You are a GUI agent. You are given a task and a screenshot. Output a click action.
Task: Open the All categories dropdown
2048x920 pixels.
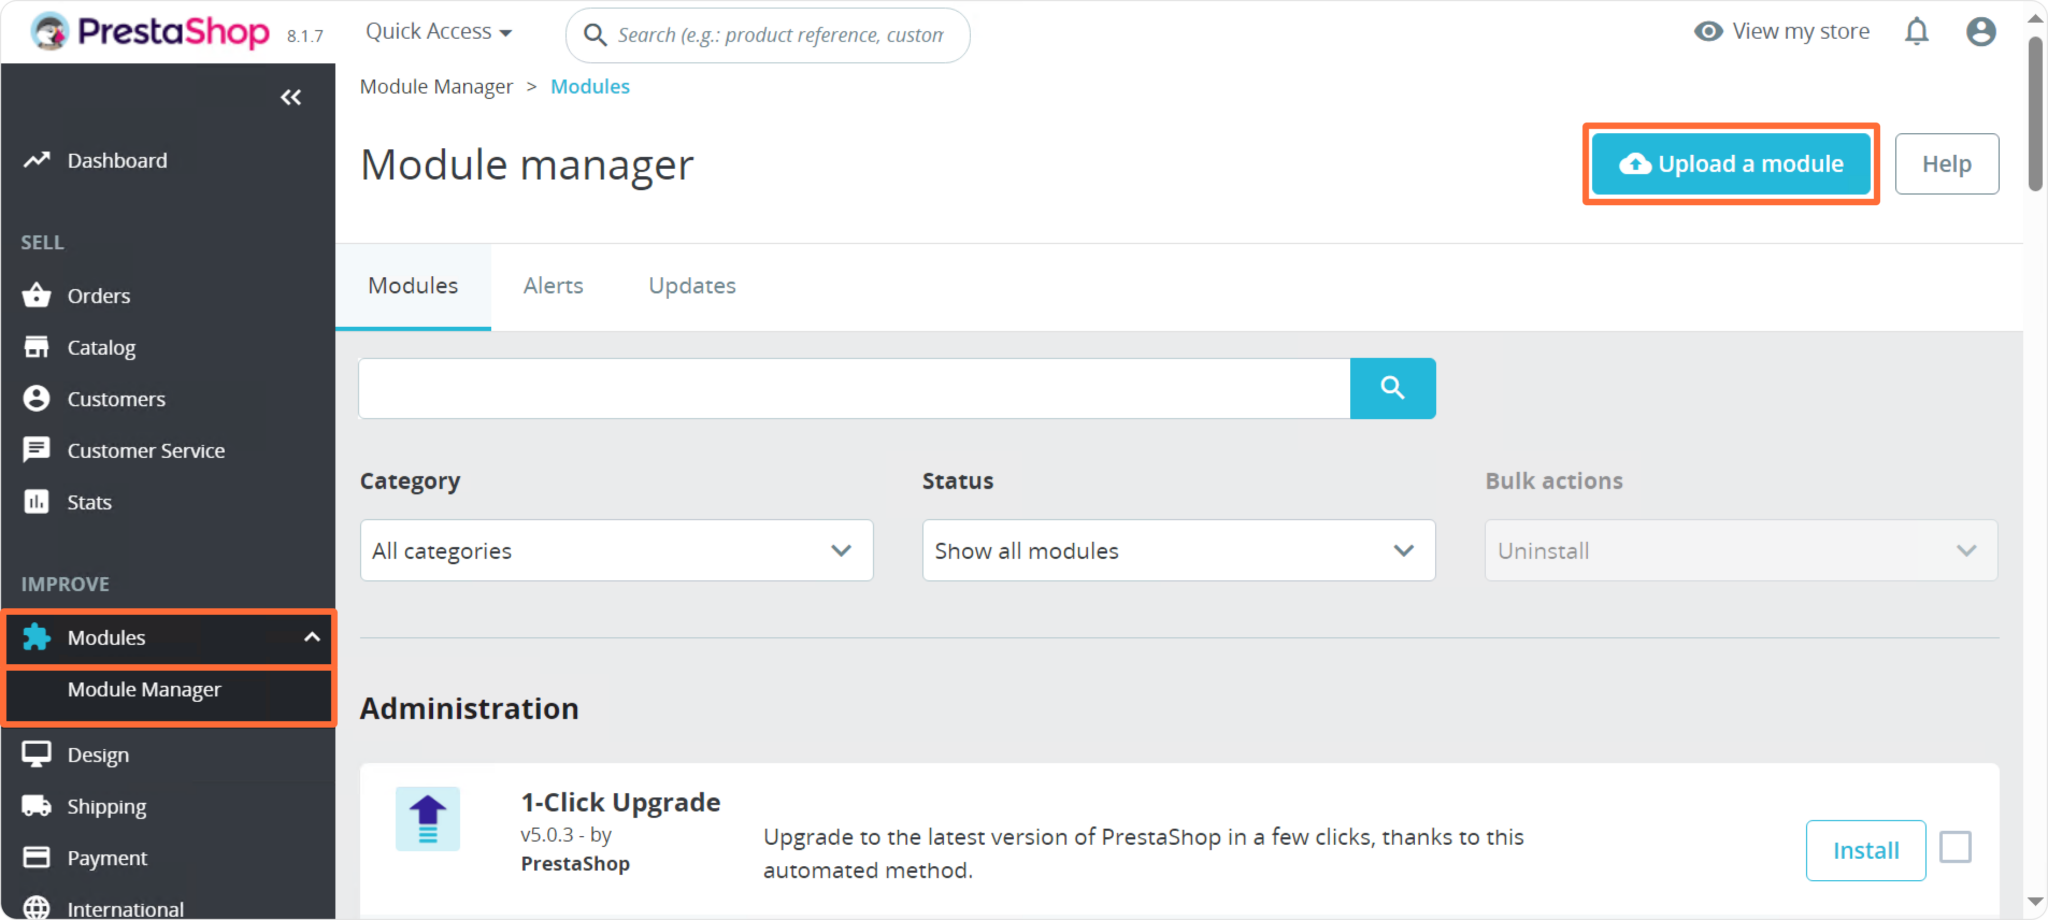[x=615, y=550]
